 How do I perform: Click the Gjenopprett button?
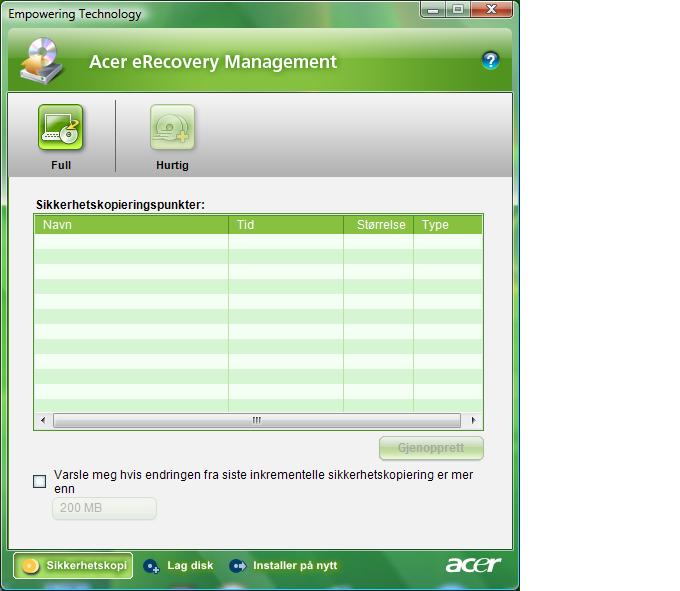pyautogui.click(x=431, y=448)
